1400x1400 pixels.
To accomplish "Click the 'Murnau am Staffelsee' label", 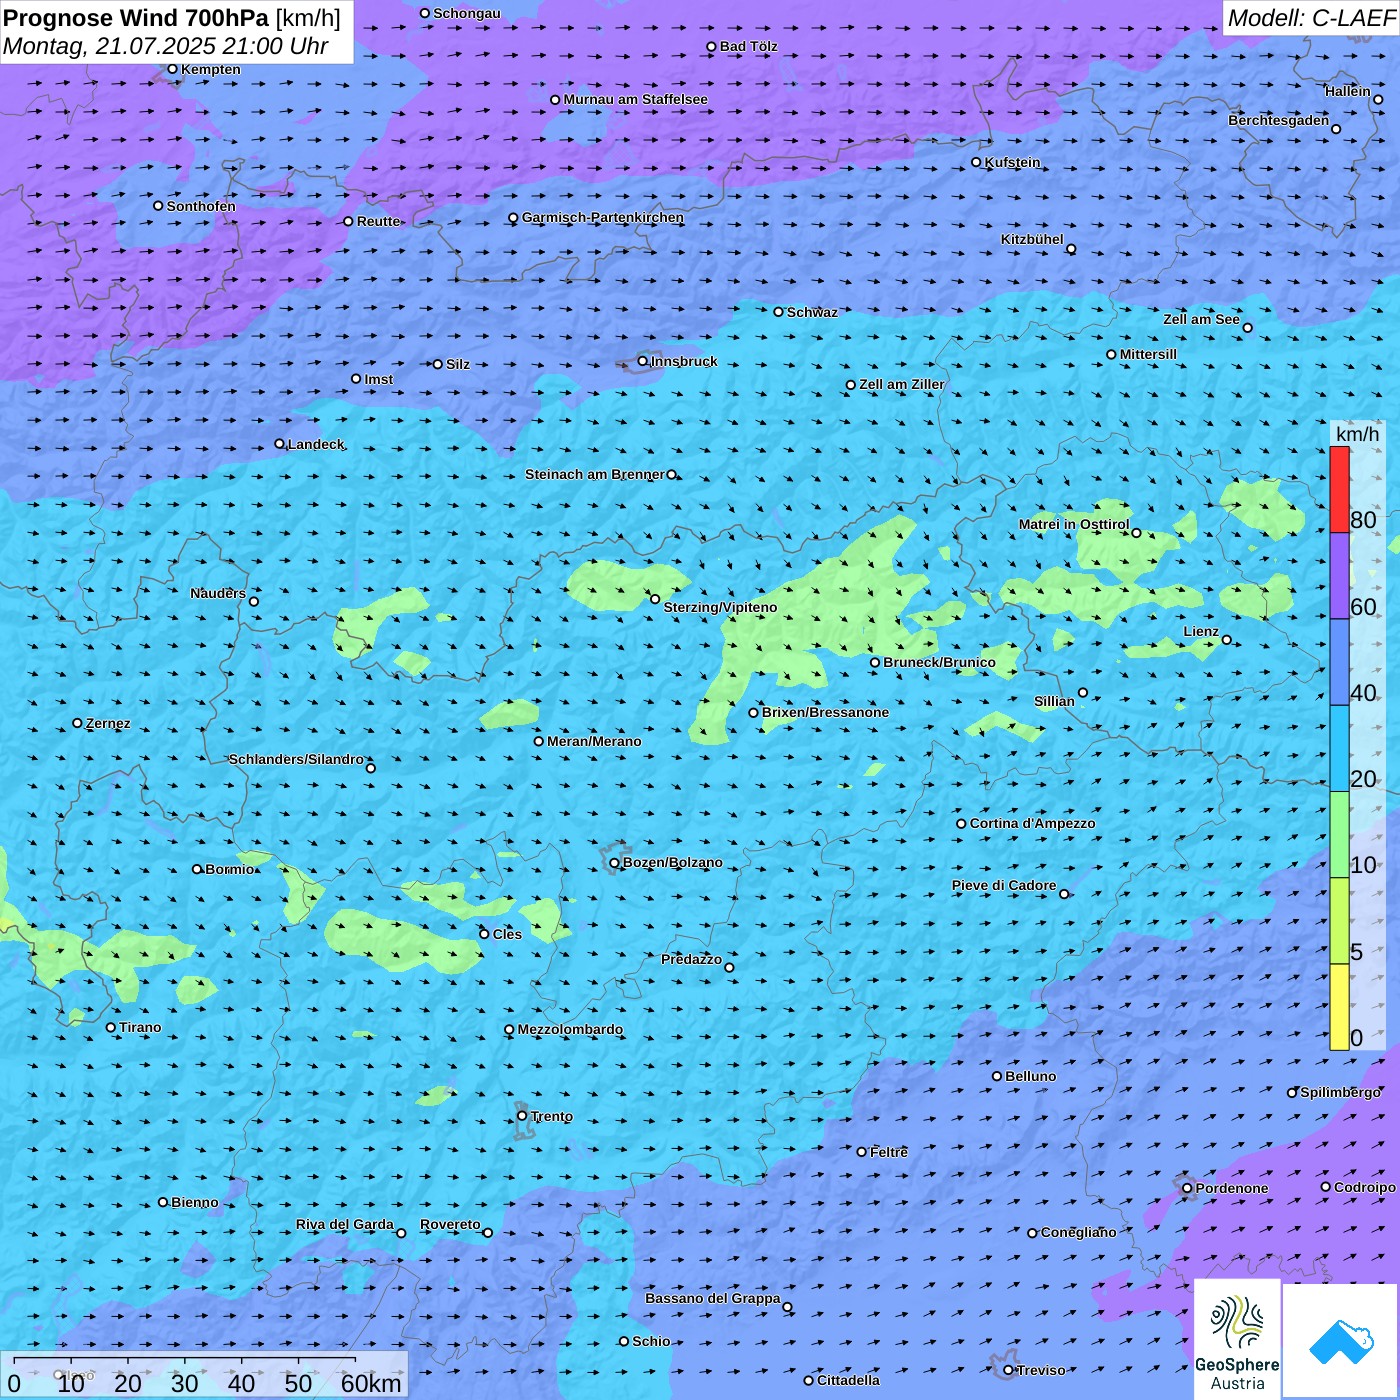I will [x=635, y=99].
